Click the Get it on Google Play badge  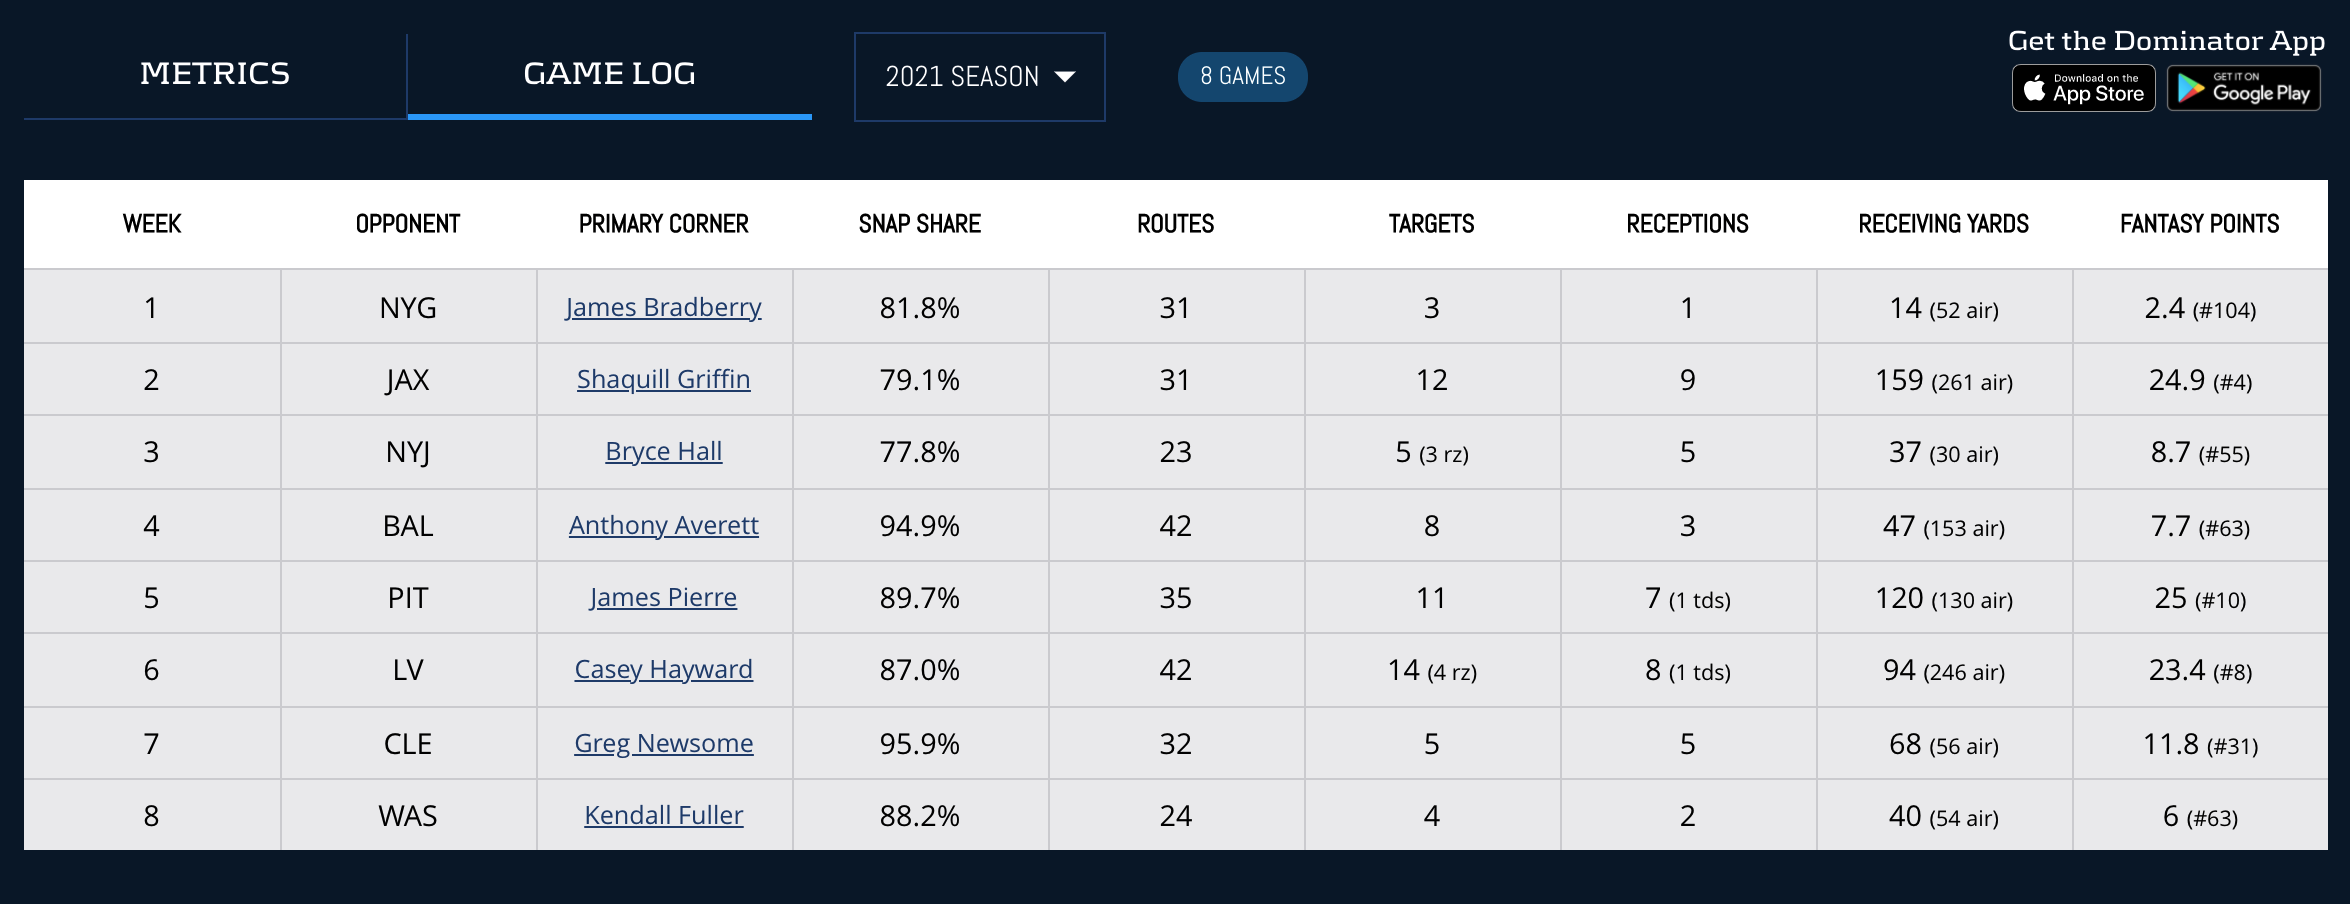(2243, 89)
